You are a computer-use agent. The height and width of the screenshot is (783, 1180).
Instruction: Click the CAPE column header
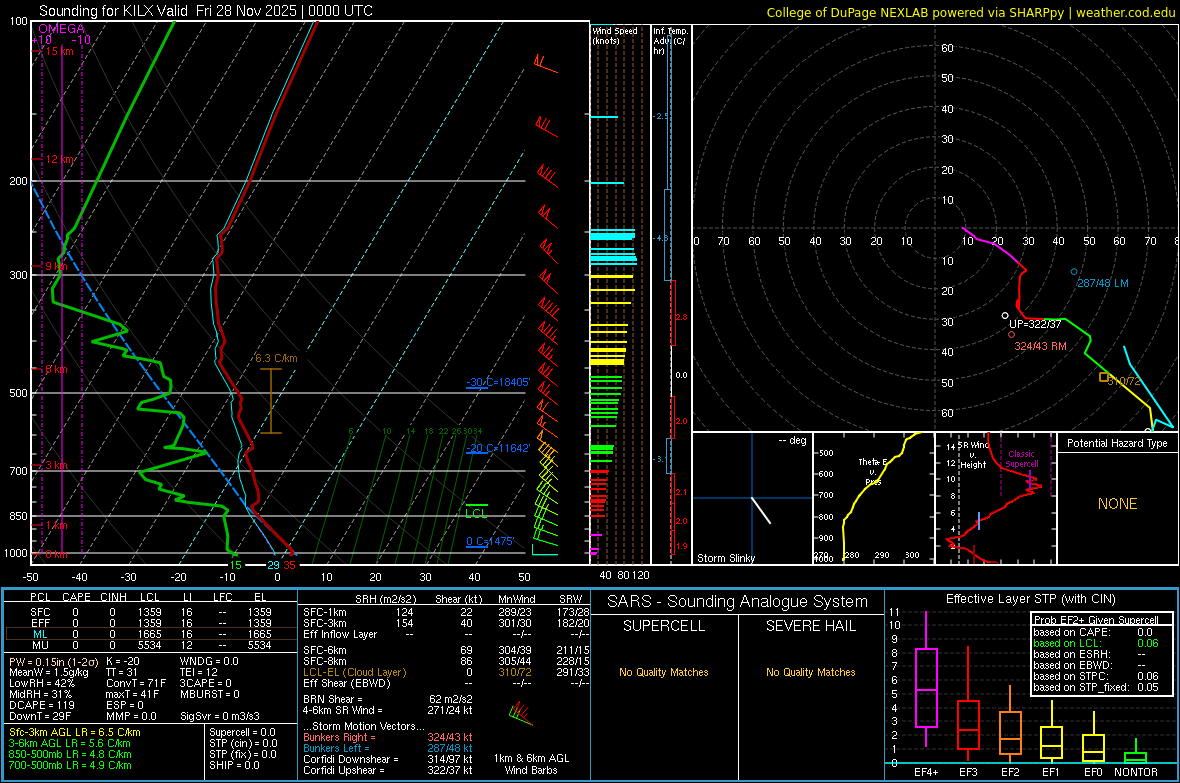tap(76, 597)
